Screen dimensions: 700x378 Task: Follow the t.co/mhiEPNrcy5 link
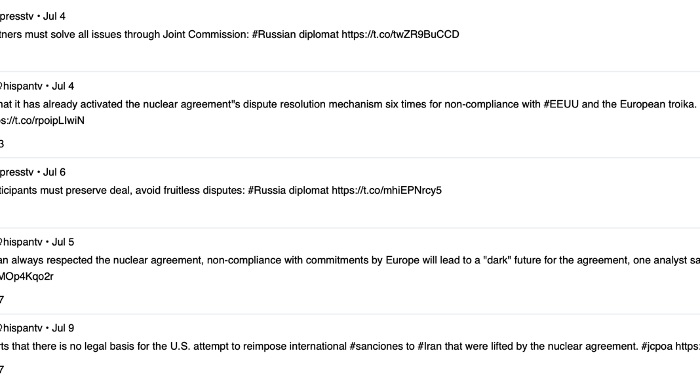pyautogui.click(x=386, y=191)
